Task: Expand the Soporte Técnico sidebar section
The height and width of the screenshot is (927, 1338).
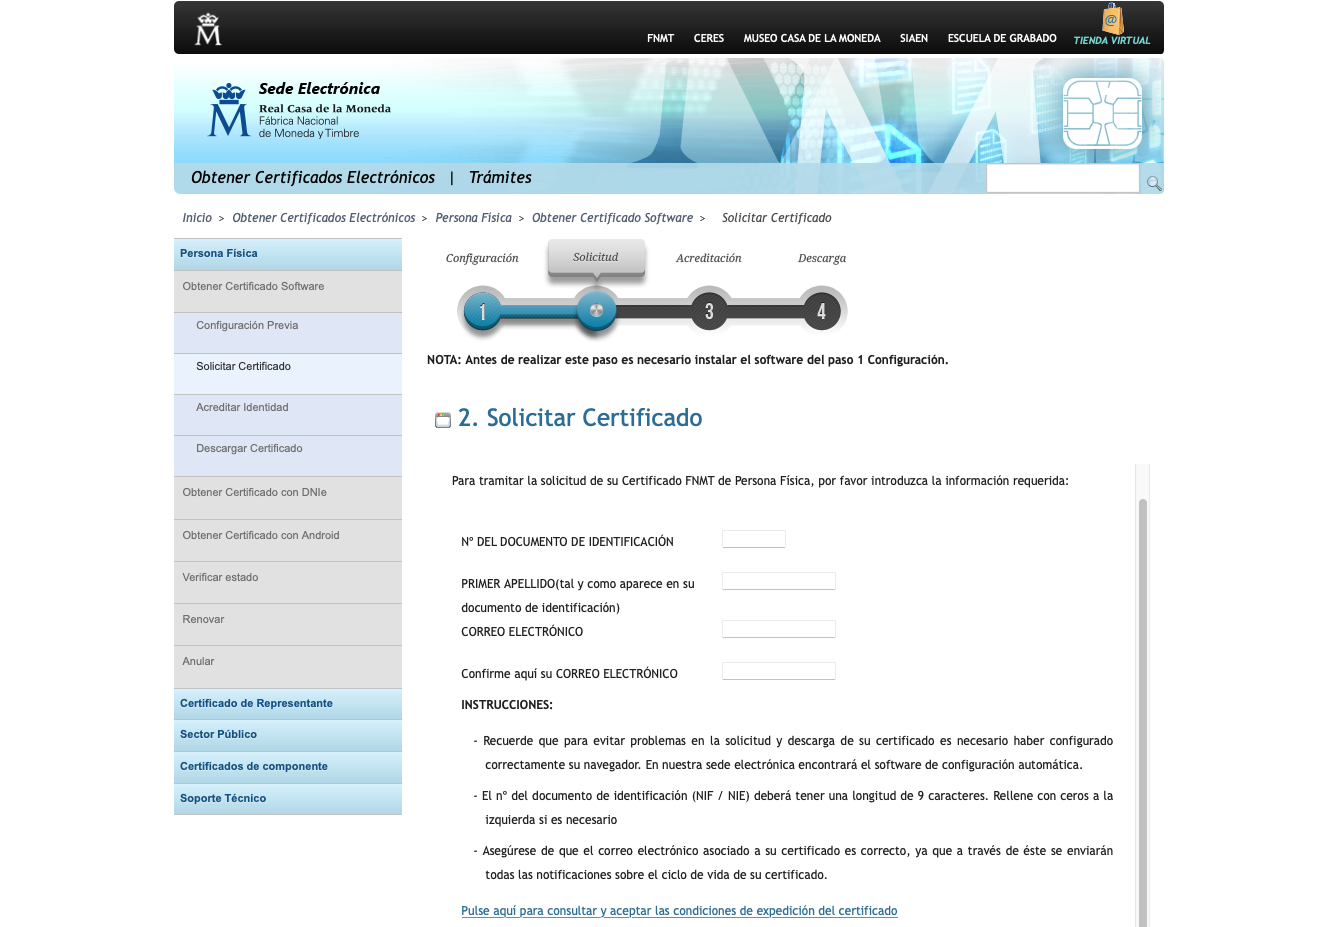Action: point(288,799)
